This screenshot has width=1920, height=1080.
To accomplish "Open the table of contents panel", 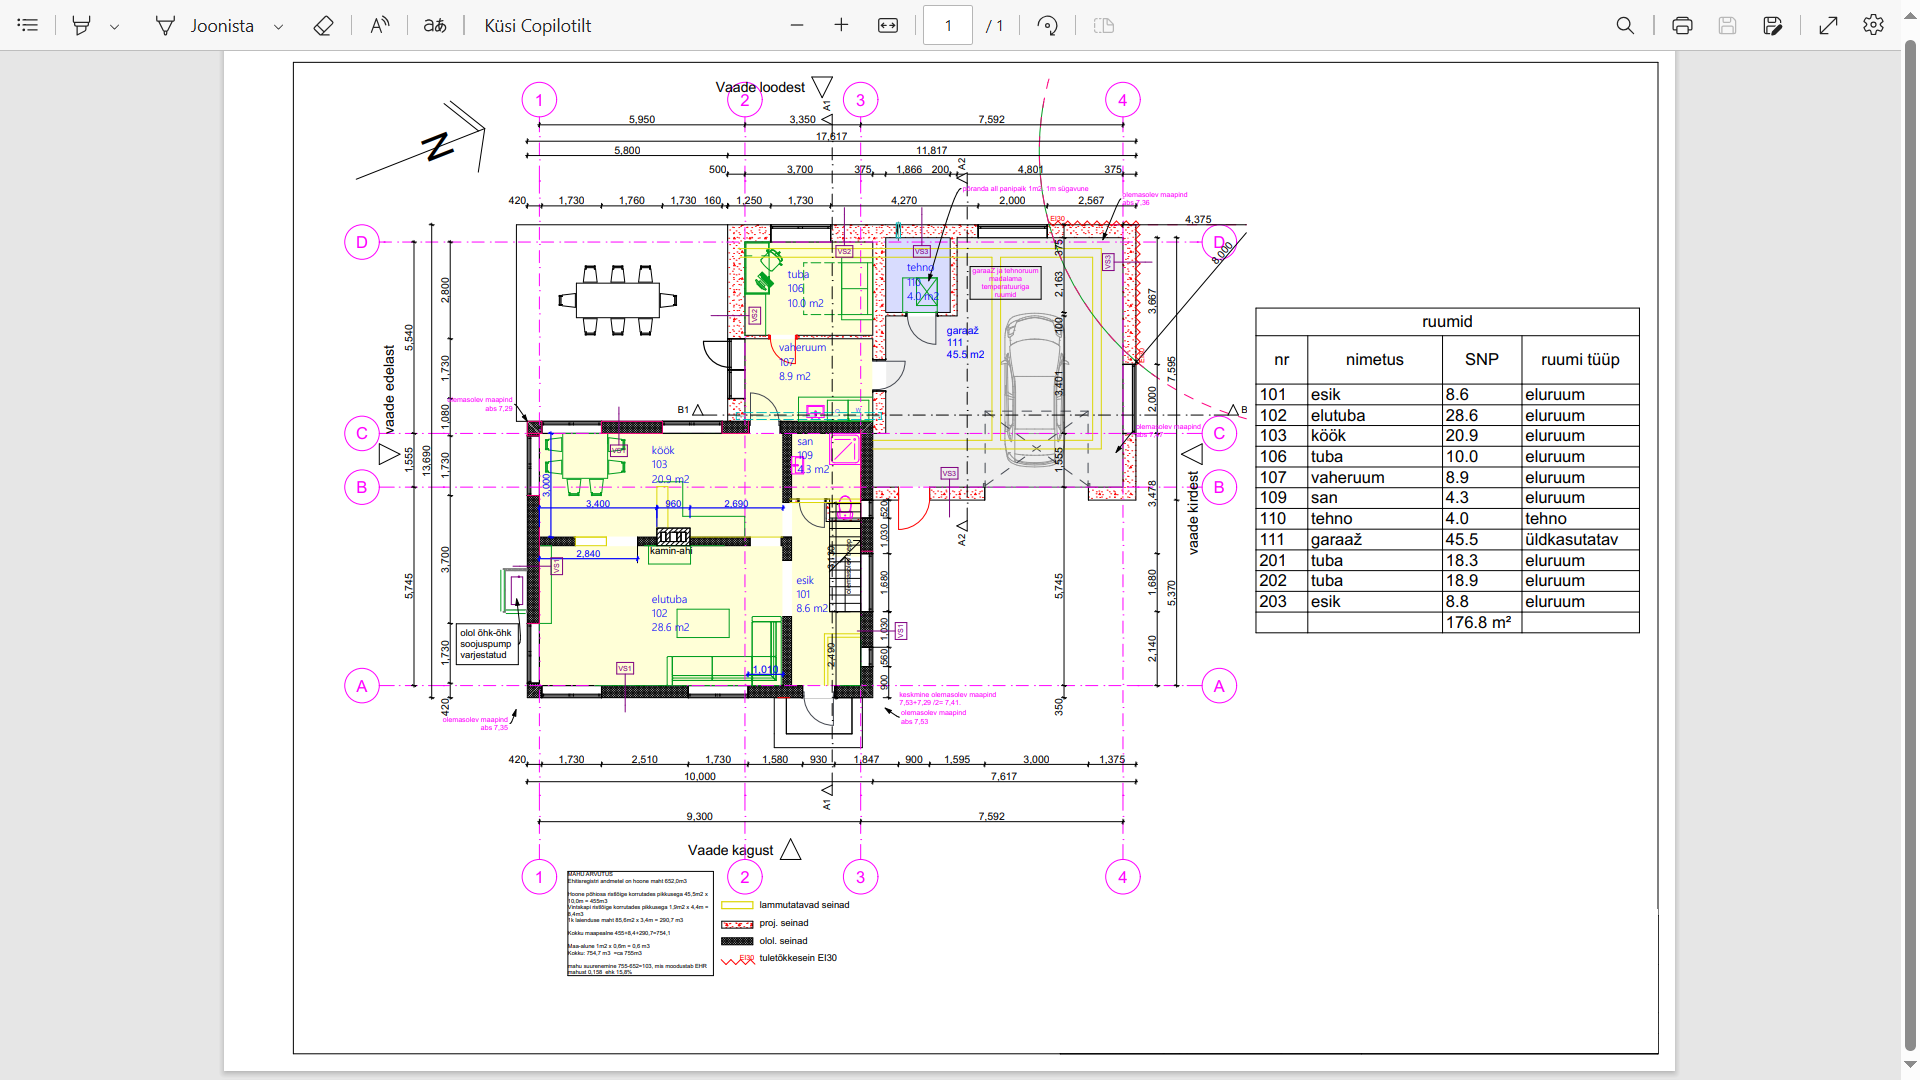I will 28,25.
